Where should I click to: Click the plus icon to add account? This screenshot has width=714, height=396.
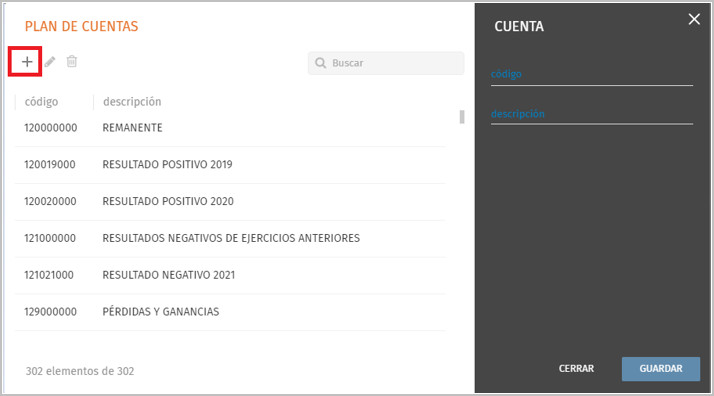[27, 61]
